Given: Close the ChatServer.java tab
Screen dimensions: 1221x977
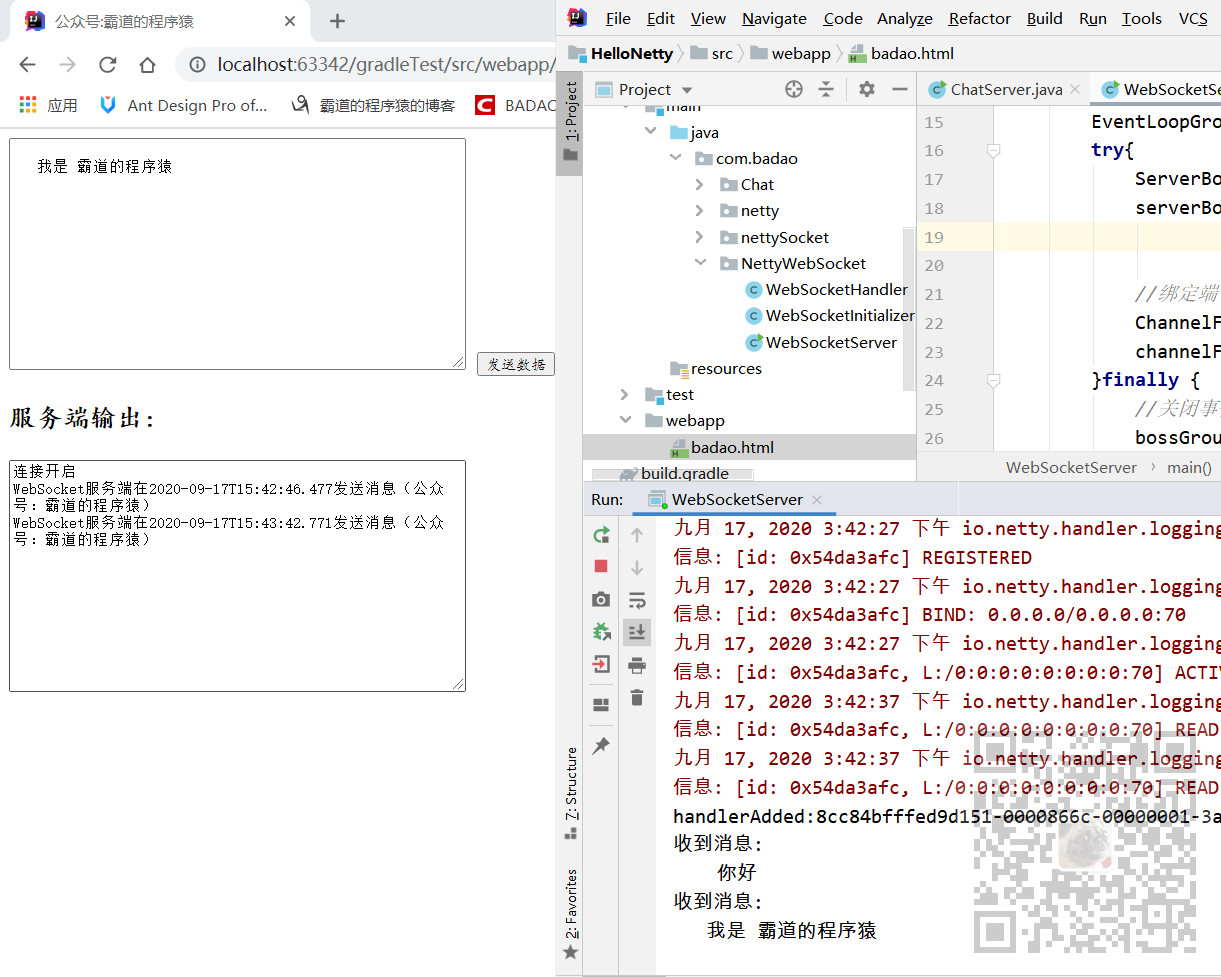Looking at the screenshot, I should tap(1075, 89).
